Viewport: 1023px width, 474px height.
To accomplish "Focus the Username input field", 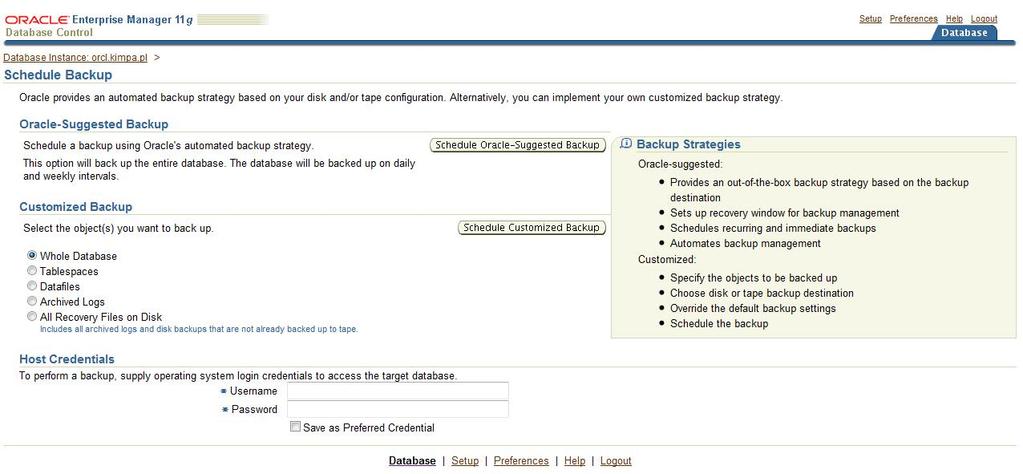I will 398,391.
